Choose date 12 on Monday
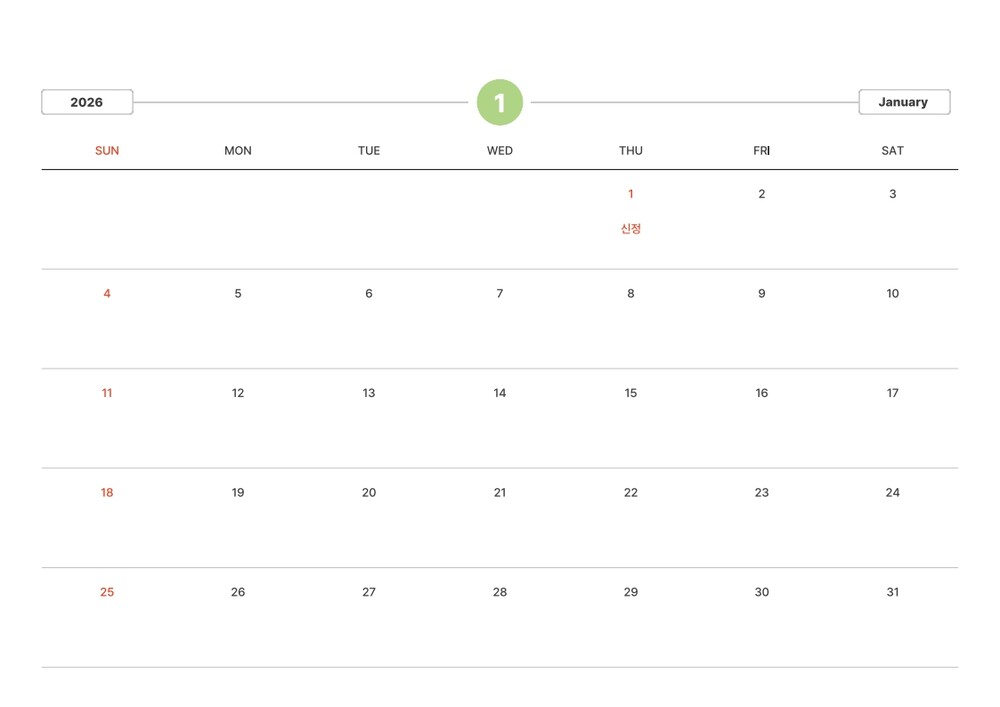Image resolution: width=1000 pixels, height=707 pixels. pyautogui.click(x=238, y=393)
